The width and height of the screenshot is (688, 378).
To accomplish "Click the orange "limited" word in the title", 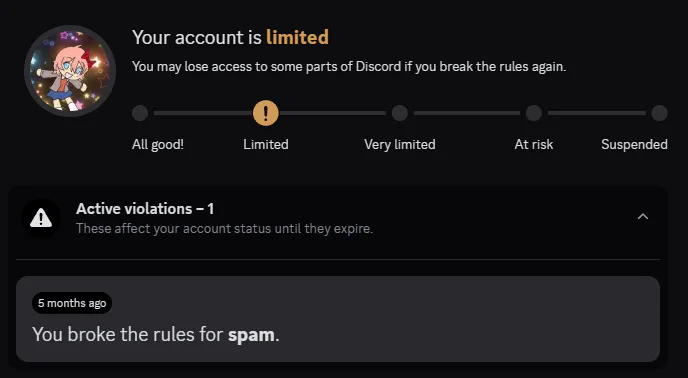I will point(297,37).
